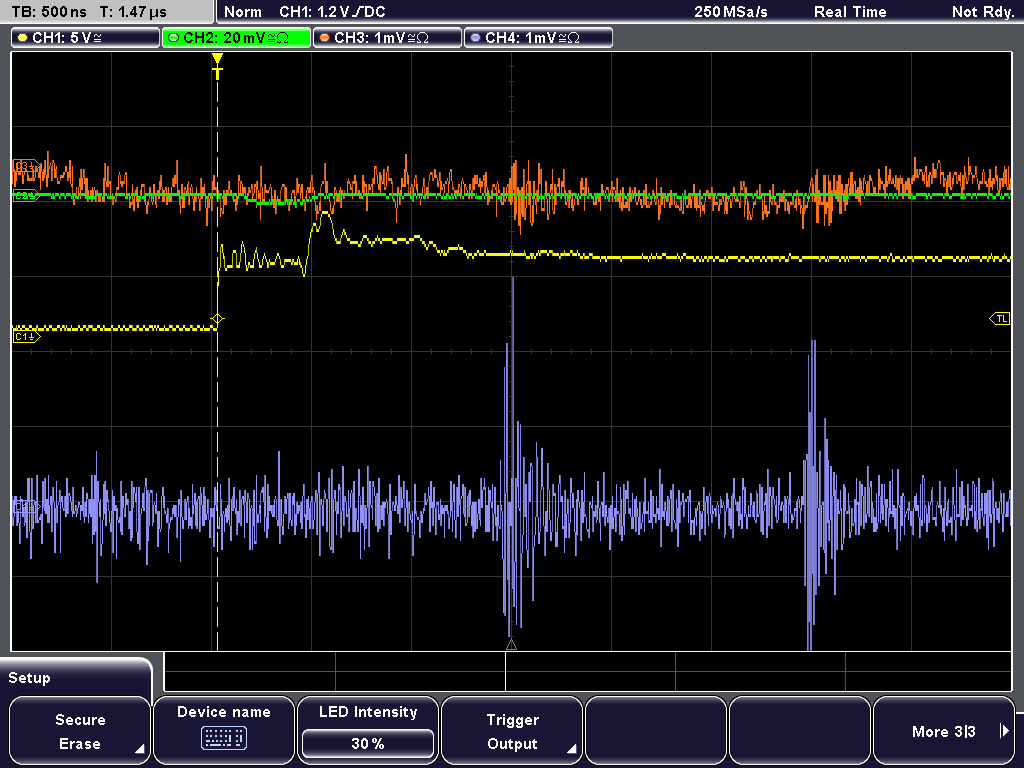Click the orange CH3 color dot
This screenshot has width=1024, height=768.
point(325,38)
